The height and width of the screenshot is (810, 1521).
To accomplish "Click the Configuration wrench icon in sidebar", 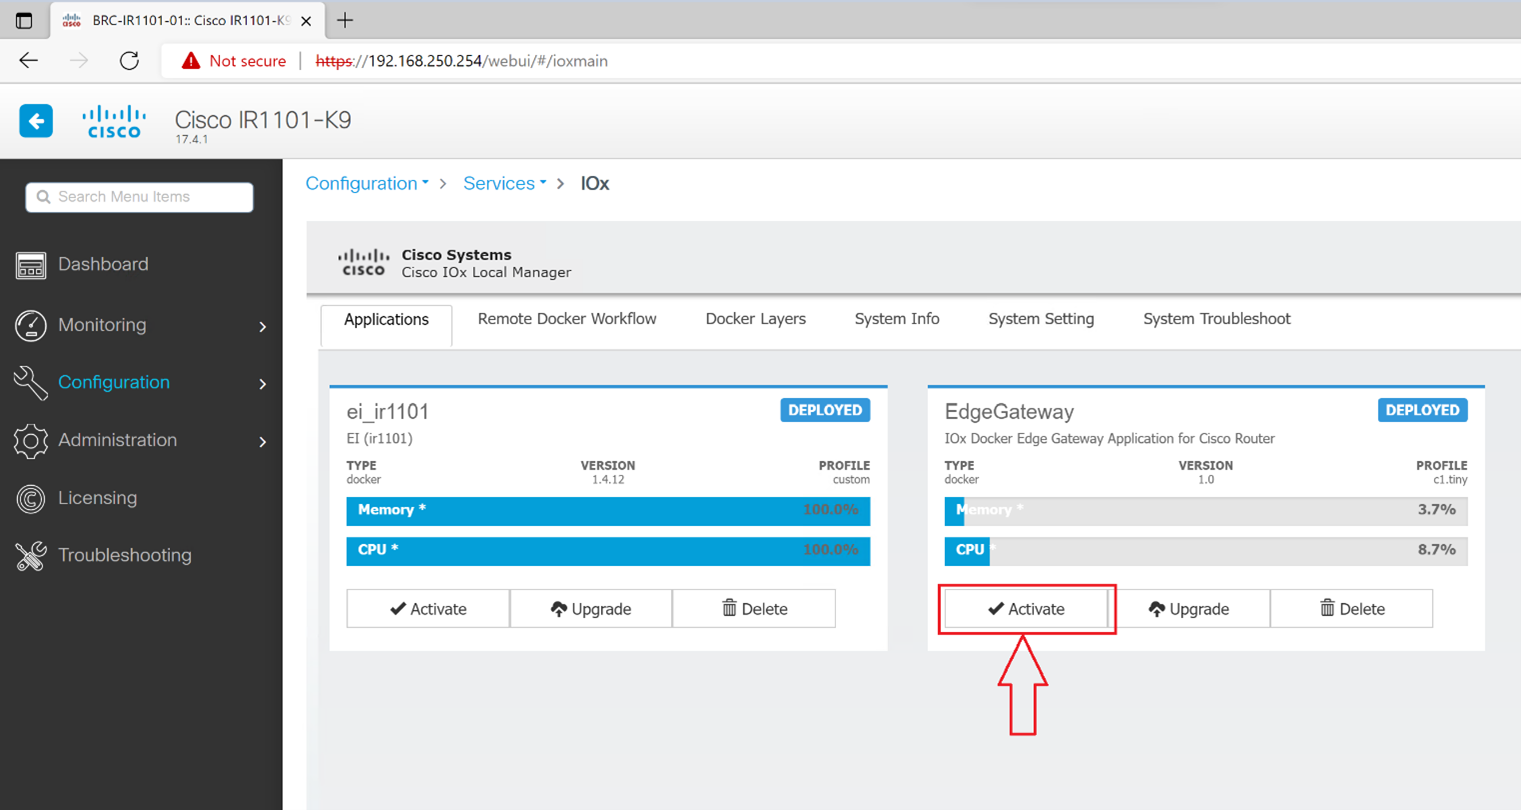I will click(30, 383).
